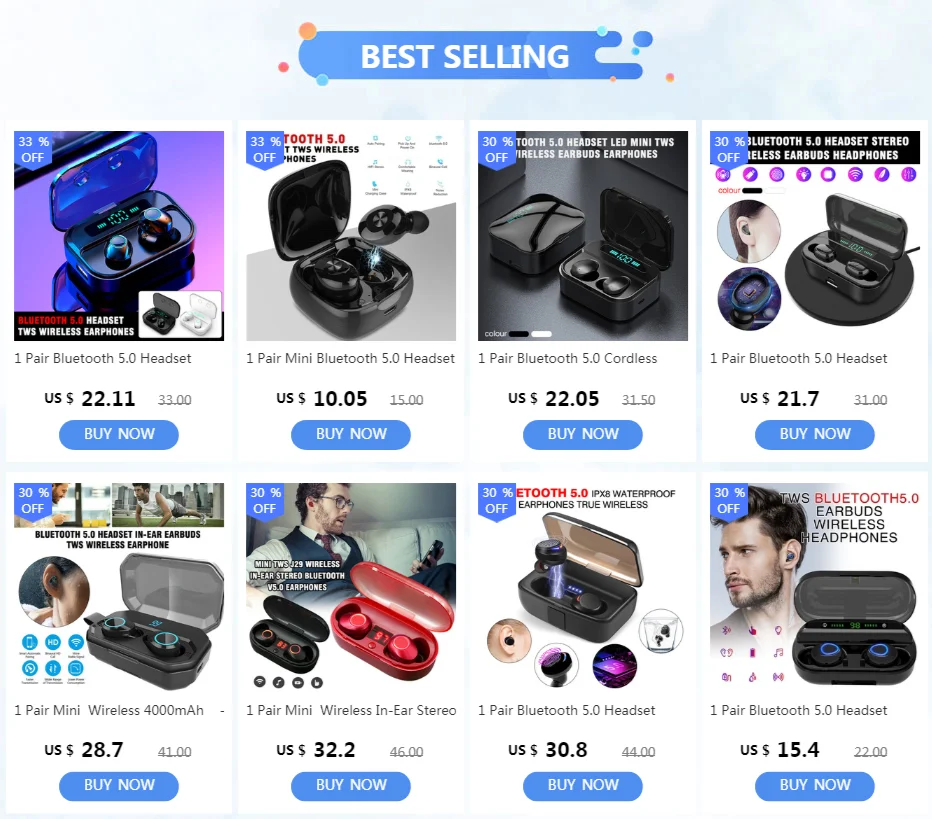
Task: Buy the 28.7 Wireless 4000mAh earbuds
Action: pyautogui.click(x=119, y=786)
